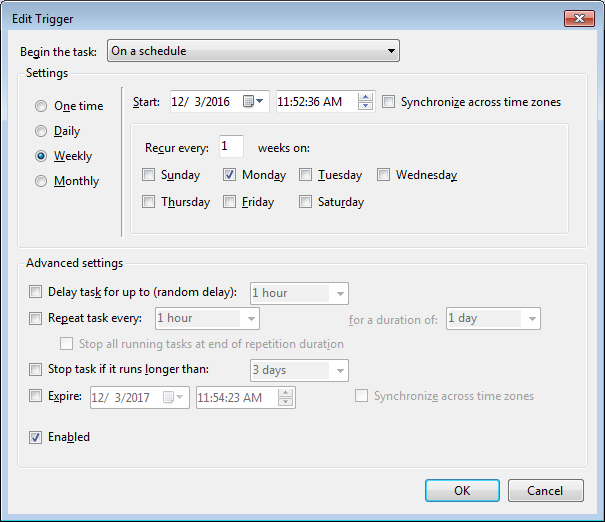Toggle the Enabled checkbox
Screen dimensions: 605x522
35,437
